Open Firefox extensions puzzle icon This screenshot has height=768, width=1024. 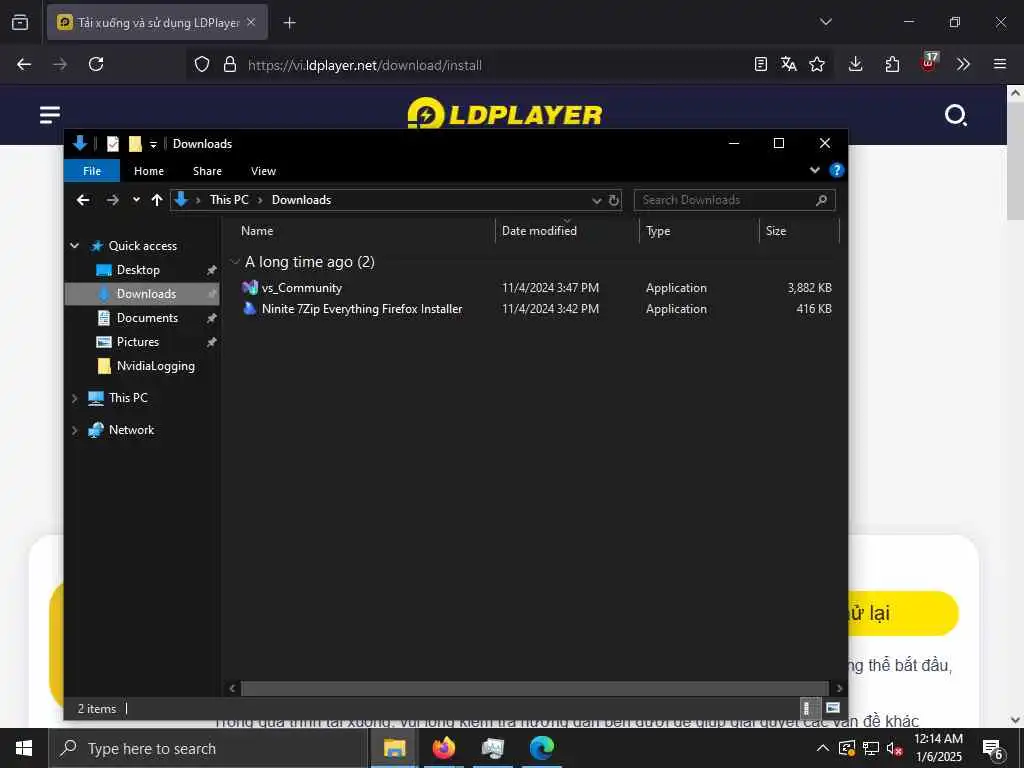(892, 64)
